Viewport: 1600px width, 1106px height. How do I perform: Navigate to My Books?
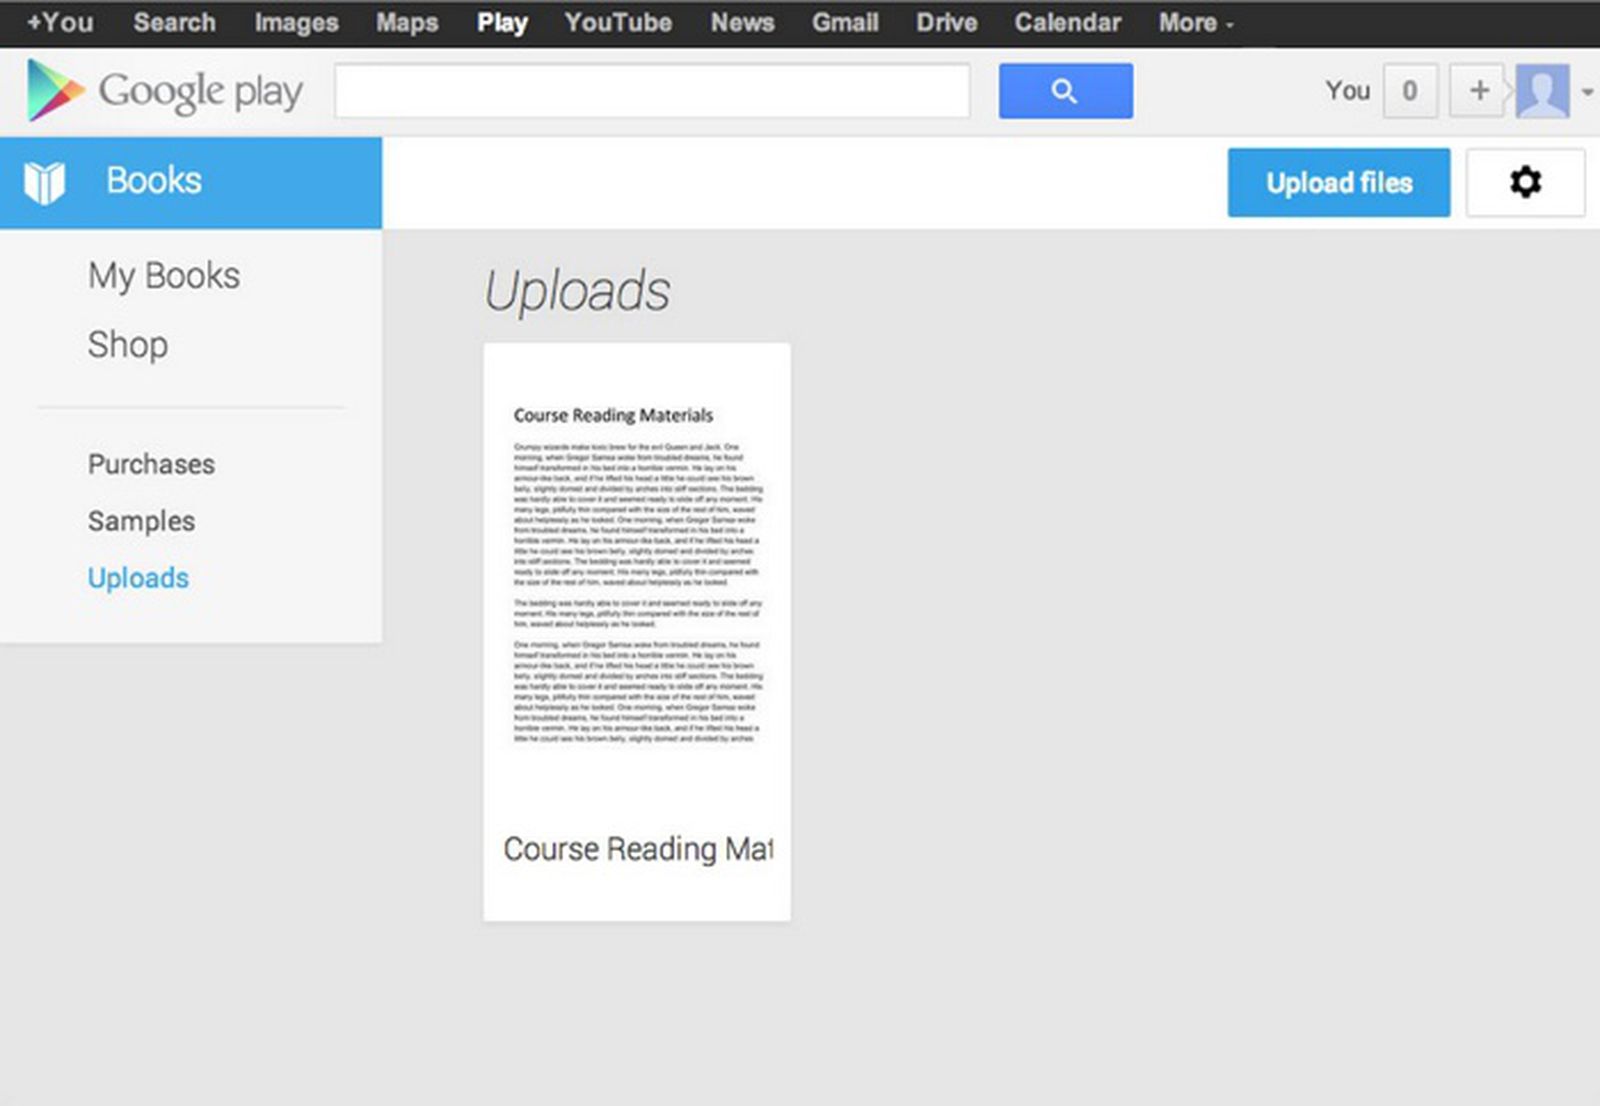coord(163,276)
